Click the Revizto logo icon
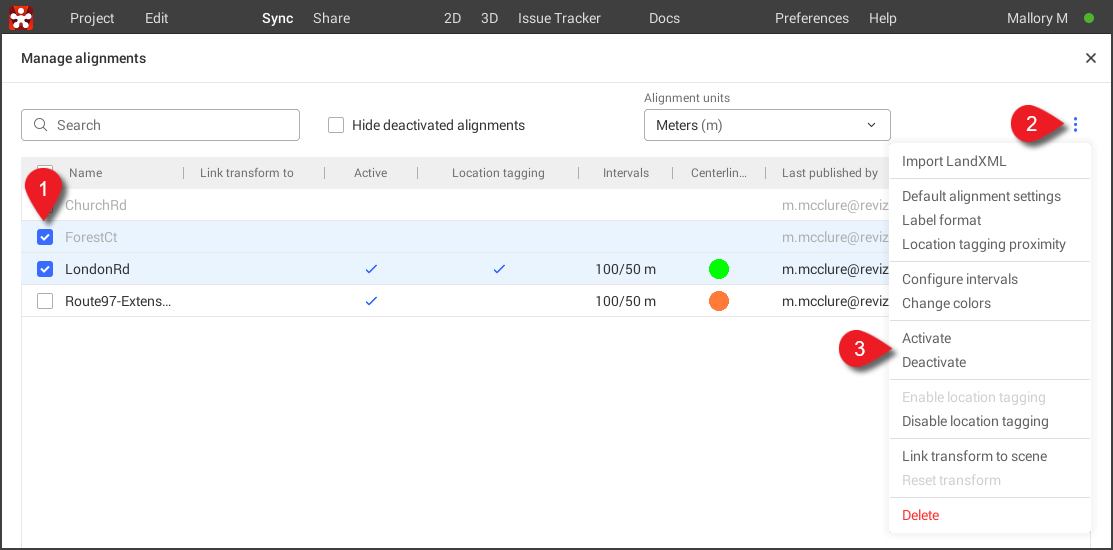Image resolution: width=1113 pixels, height=550 pixels. pyautogui.click(x=21, y=18)
